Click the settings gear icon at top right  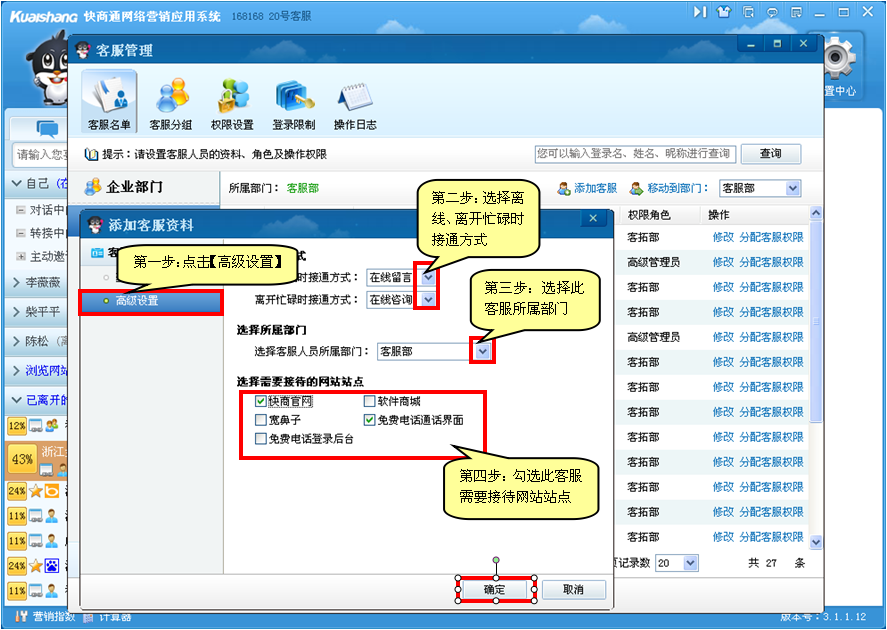[x=841, y=62]
